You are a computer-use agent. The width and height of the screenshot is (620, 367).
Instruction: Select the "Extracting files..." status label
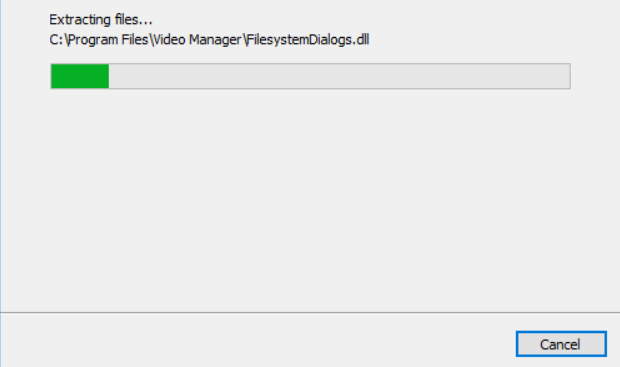tap(101, 19)
